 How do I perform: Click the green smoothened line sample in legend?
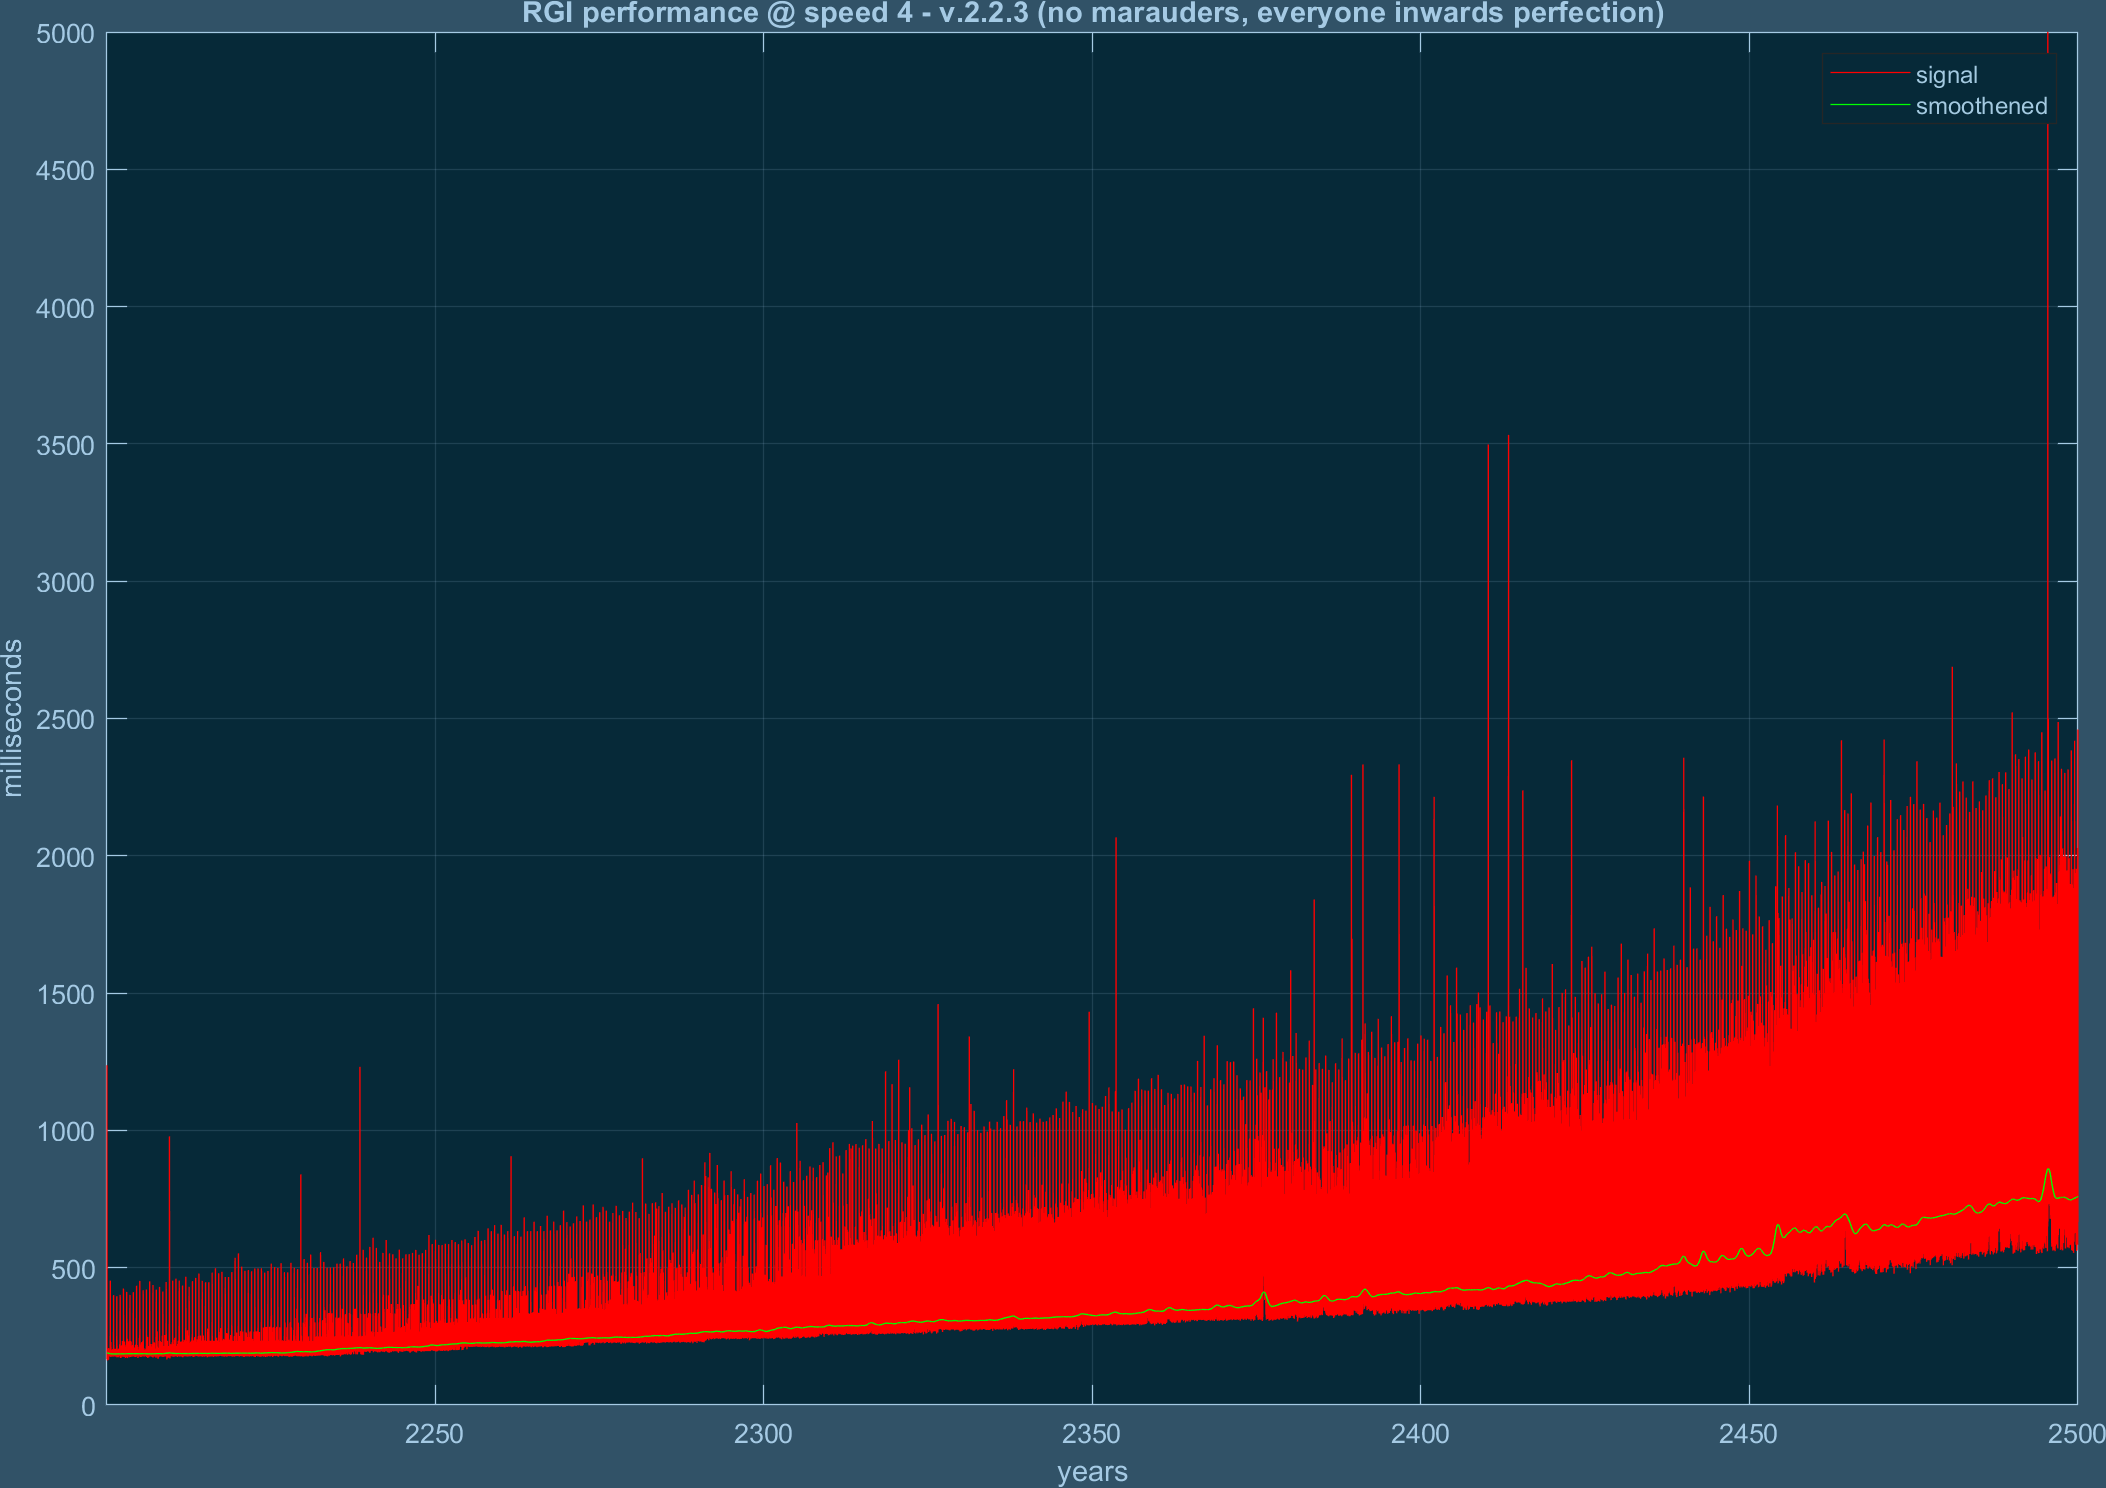pyautogui.click(x=1869, y=105)
